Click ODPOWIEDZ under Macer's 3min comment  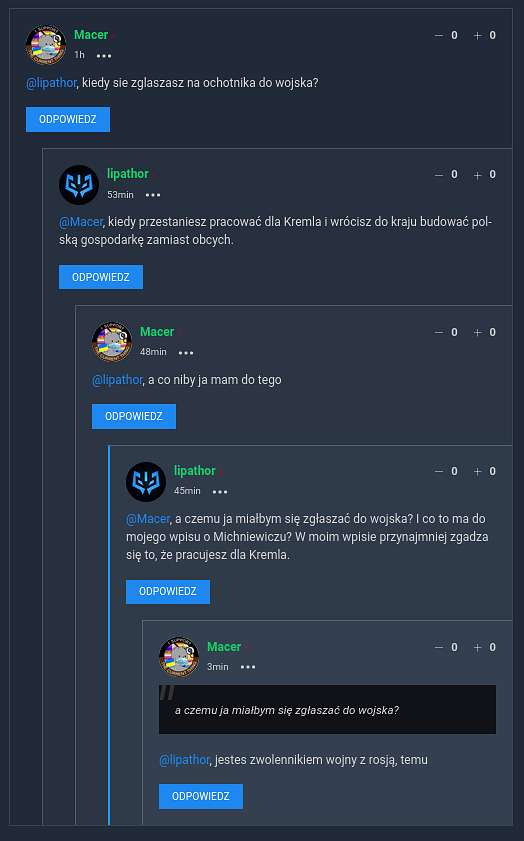pyautogui.click(x=201, y=796)
